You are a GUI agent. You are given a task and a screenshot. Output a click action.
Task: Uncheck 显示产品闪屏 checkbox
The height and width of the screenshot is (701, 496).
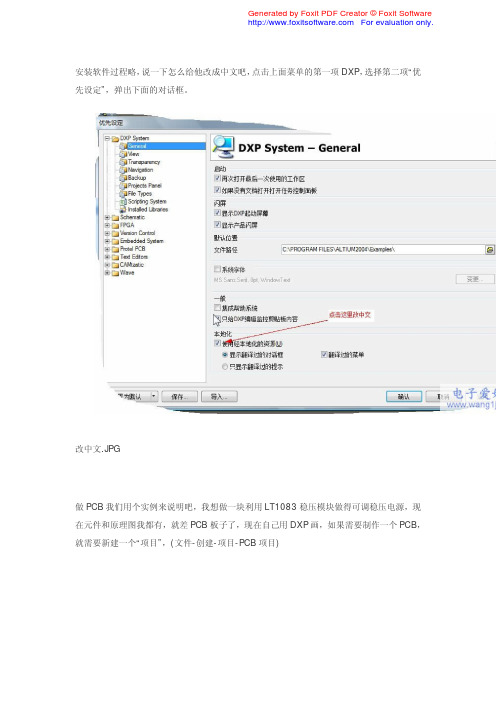coord(217,224)
